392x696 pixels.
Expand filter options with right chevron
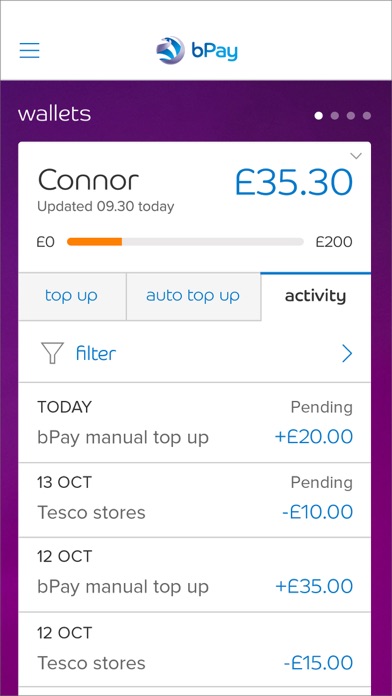click(347, 354)
